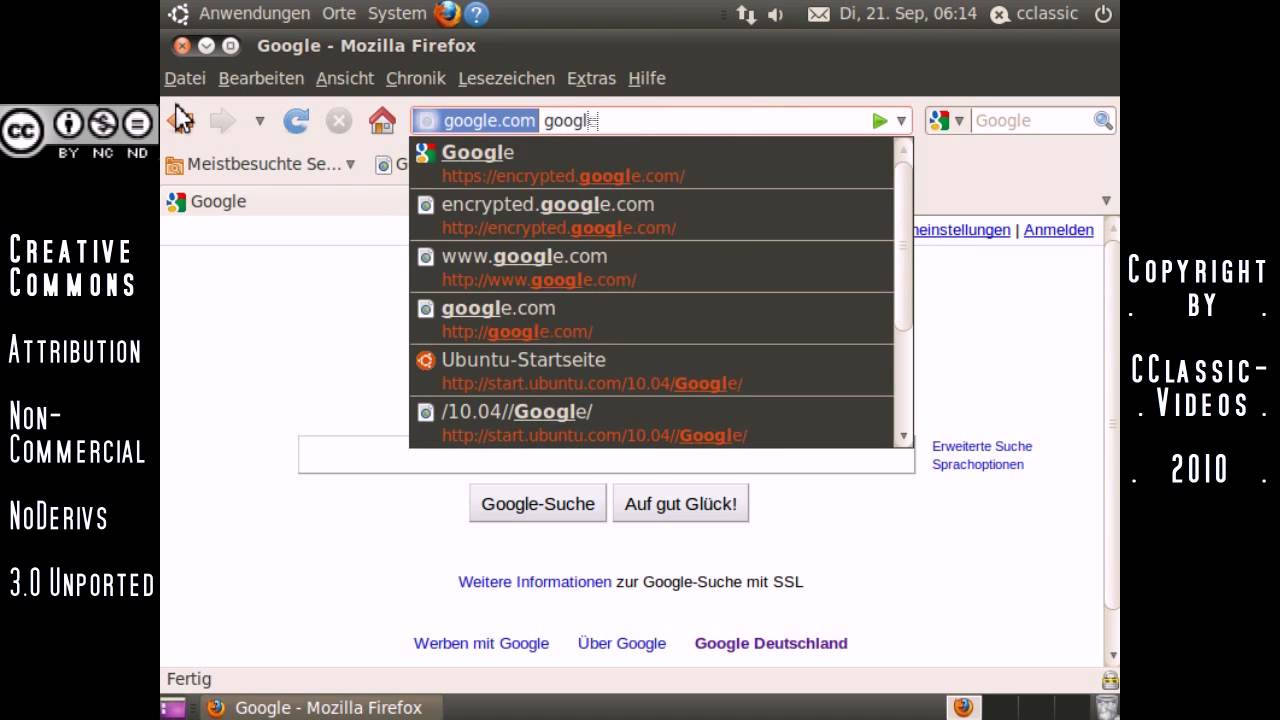Open the Über Google link
Viewport: 1280px width, 720px height.
[622, 644]
